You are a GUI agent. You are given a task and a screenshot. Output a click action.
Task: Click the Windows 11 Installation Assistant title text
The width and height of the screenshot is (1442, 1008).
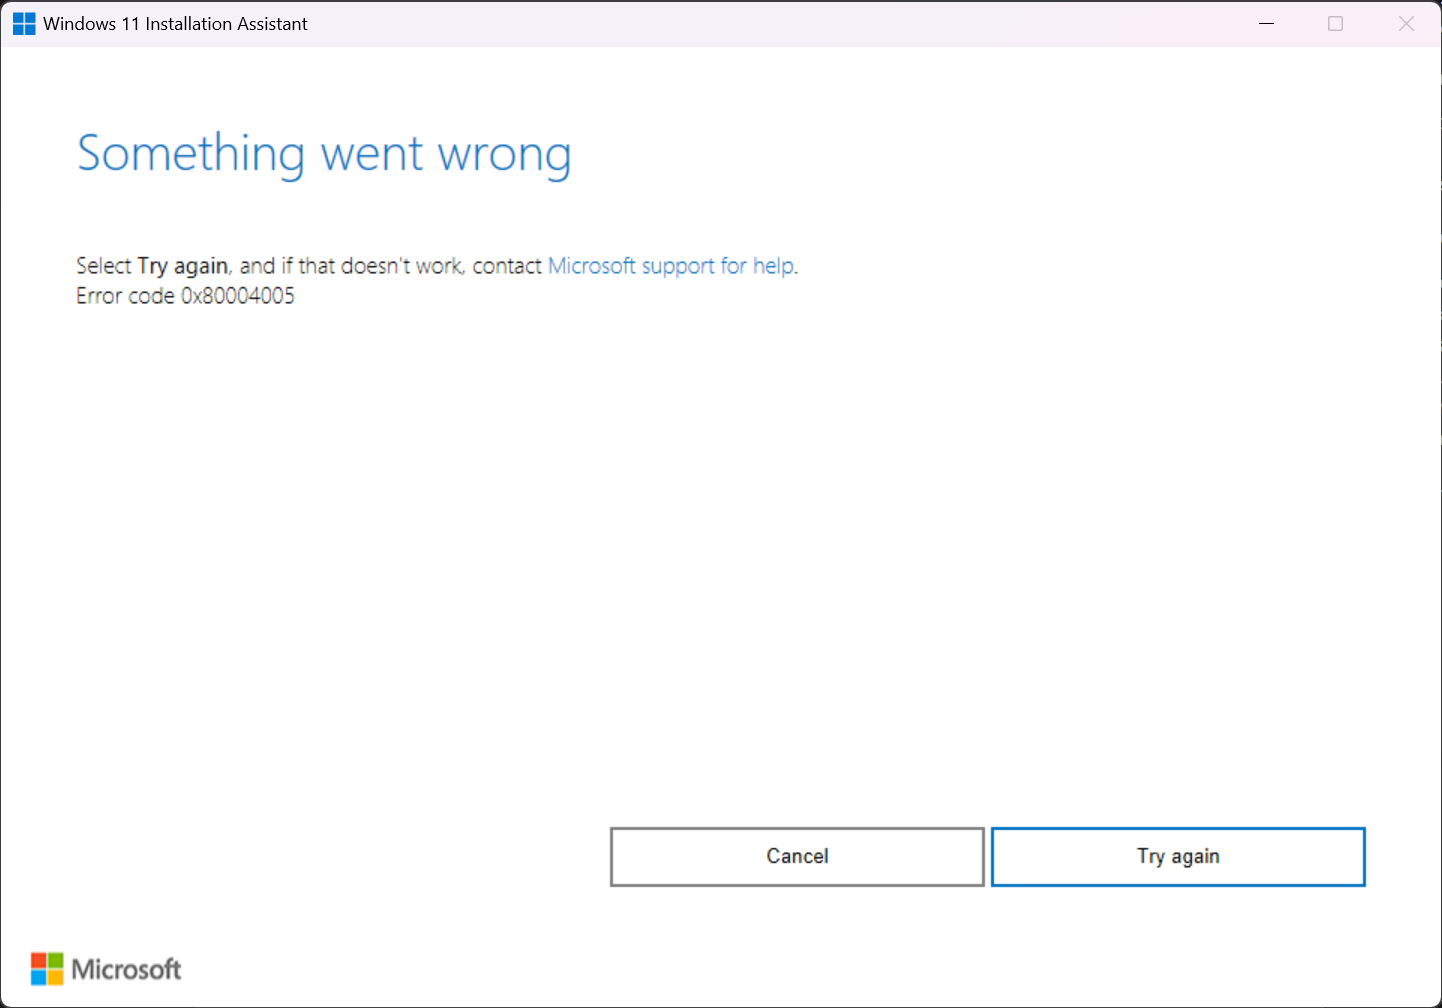[x=175, y=23]
